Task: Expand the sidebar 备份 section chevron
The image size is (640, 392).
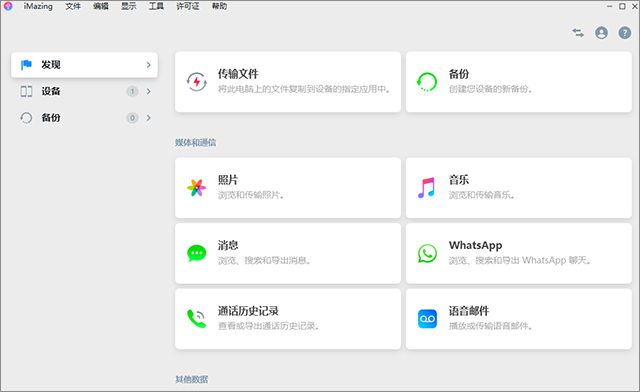Action: (149, 118)
